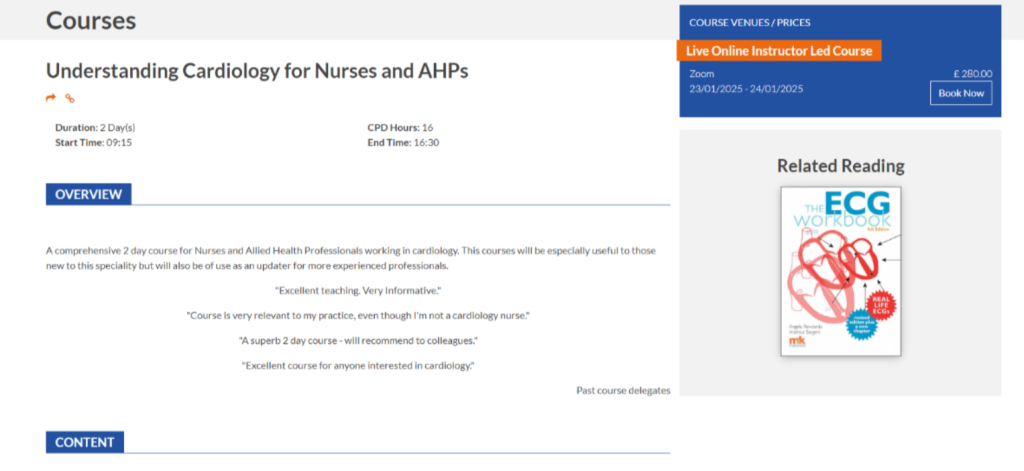Viewport: 1024px width, 471px height.
Task: Click the orange share arrow icon
Action: tap(51, 98)
